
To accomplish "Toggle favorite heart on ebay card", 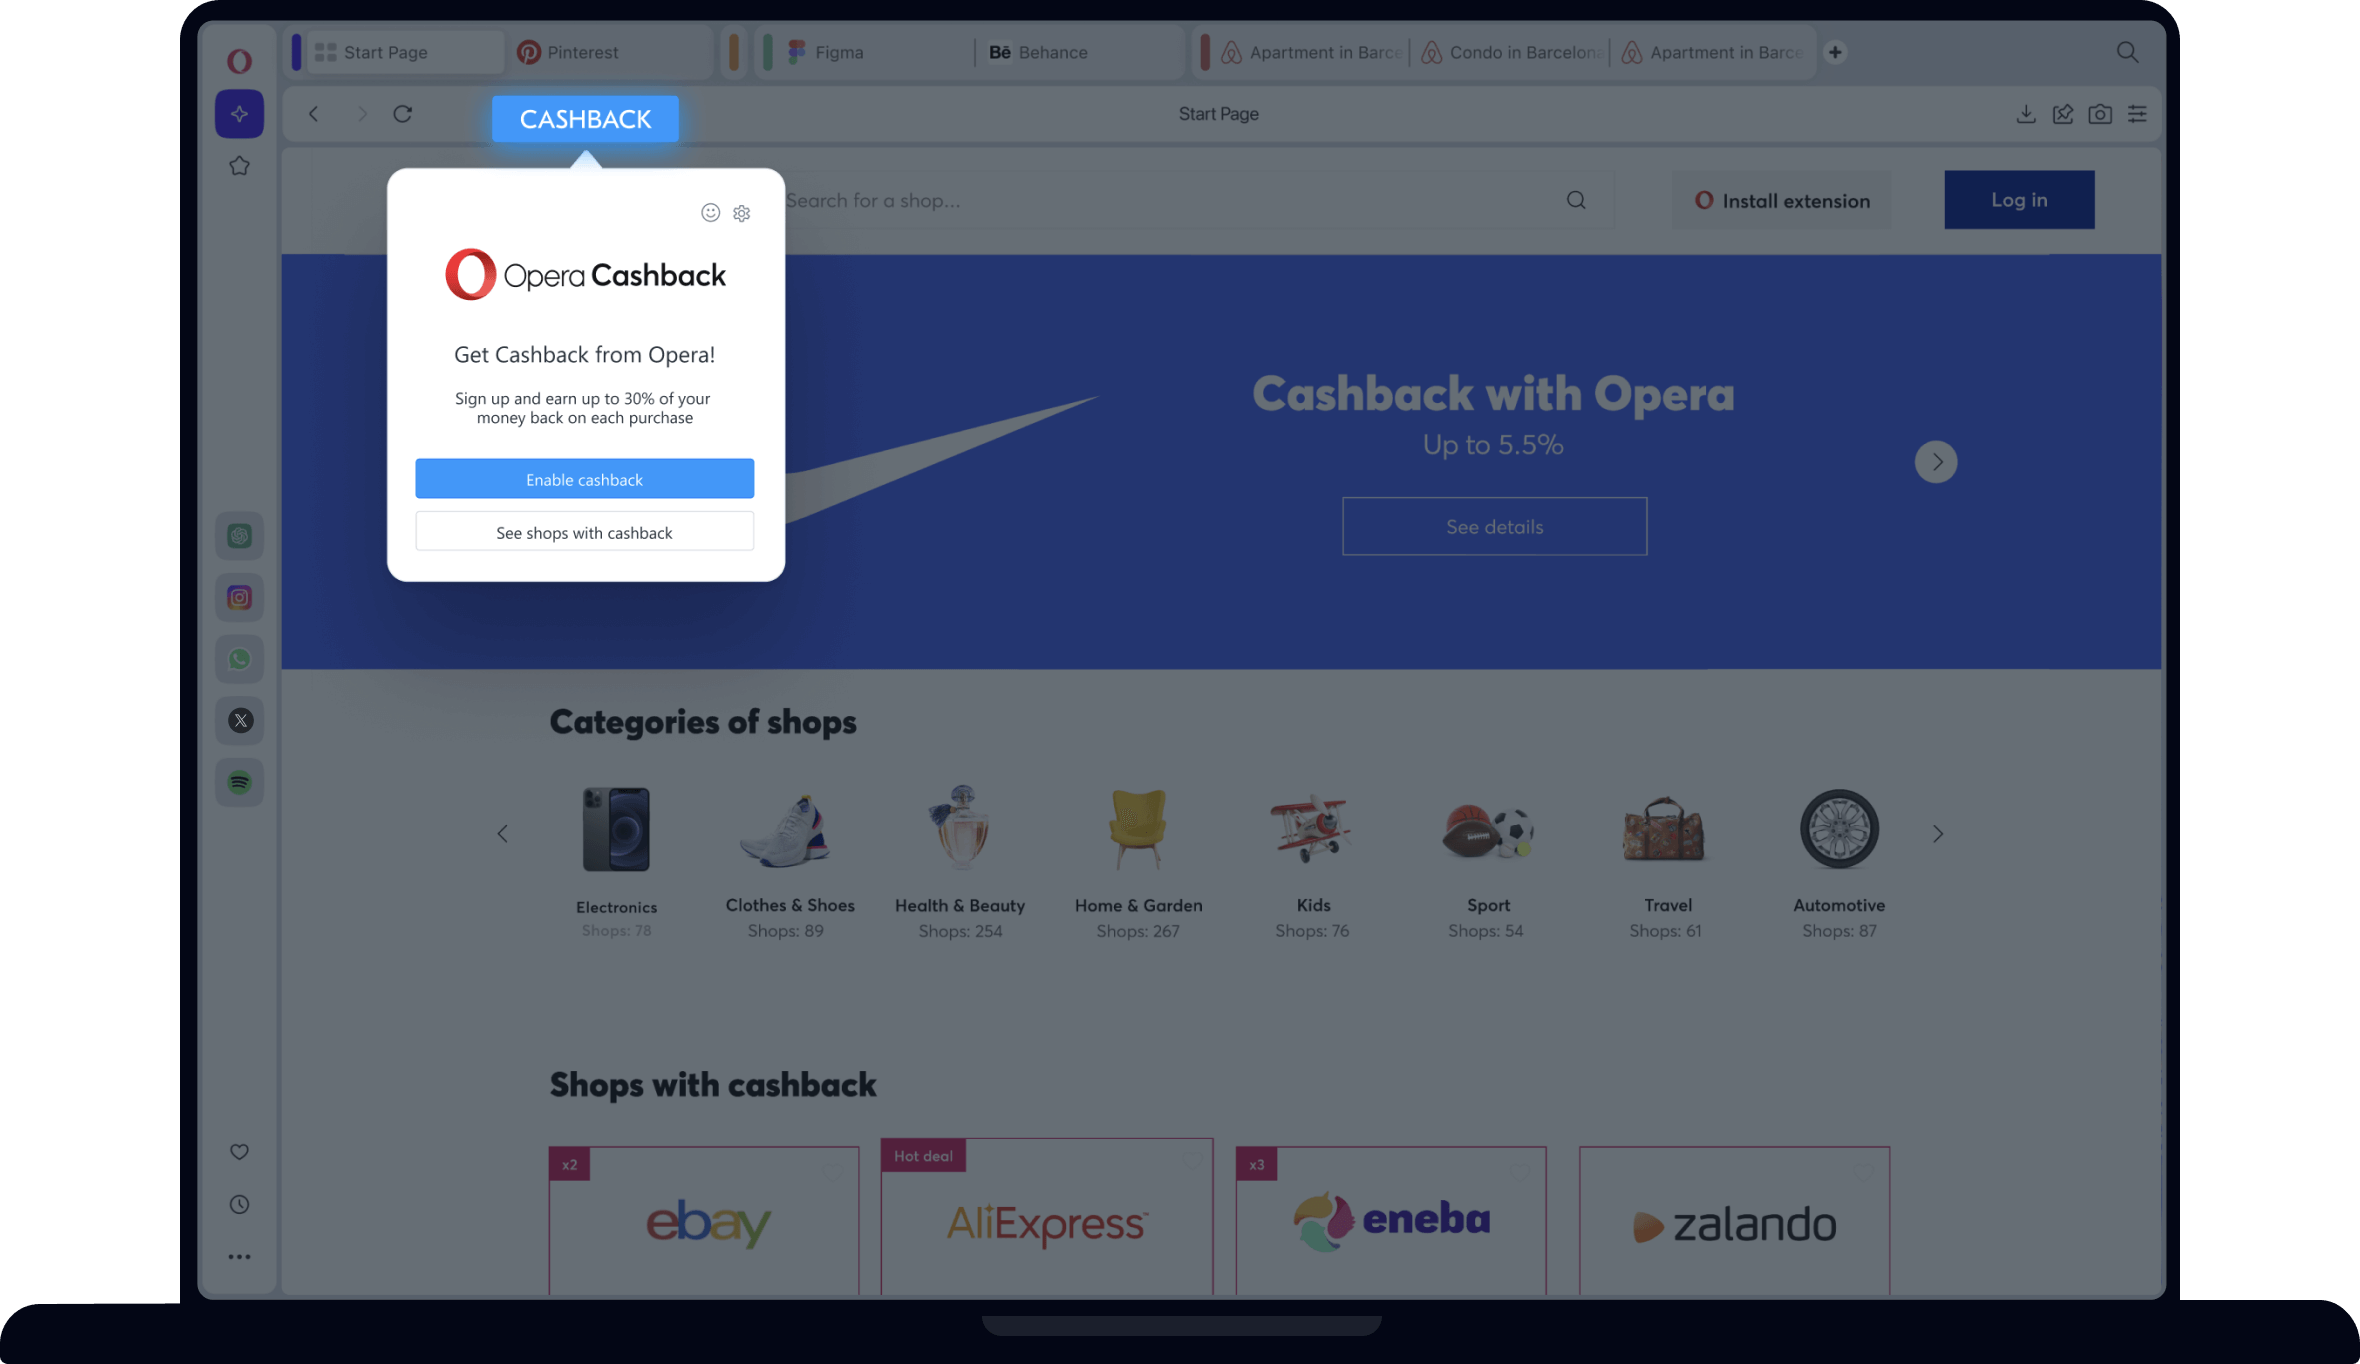I will pos(833,1172).
